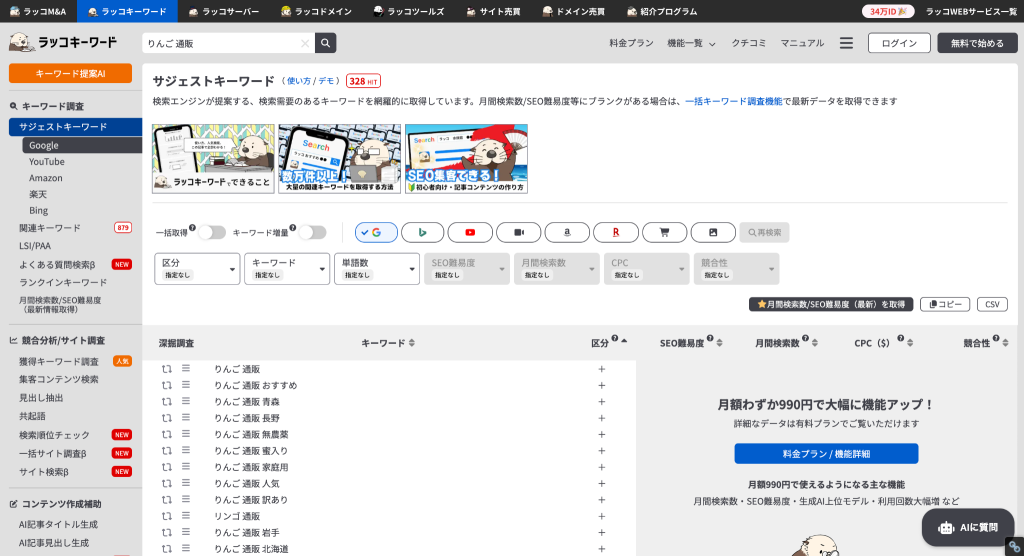Toggle the 一括取得 switch

pyautogui.click(x=212, y=232)
